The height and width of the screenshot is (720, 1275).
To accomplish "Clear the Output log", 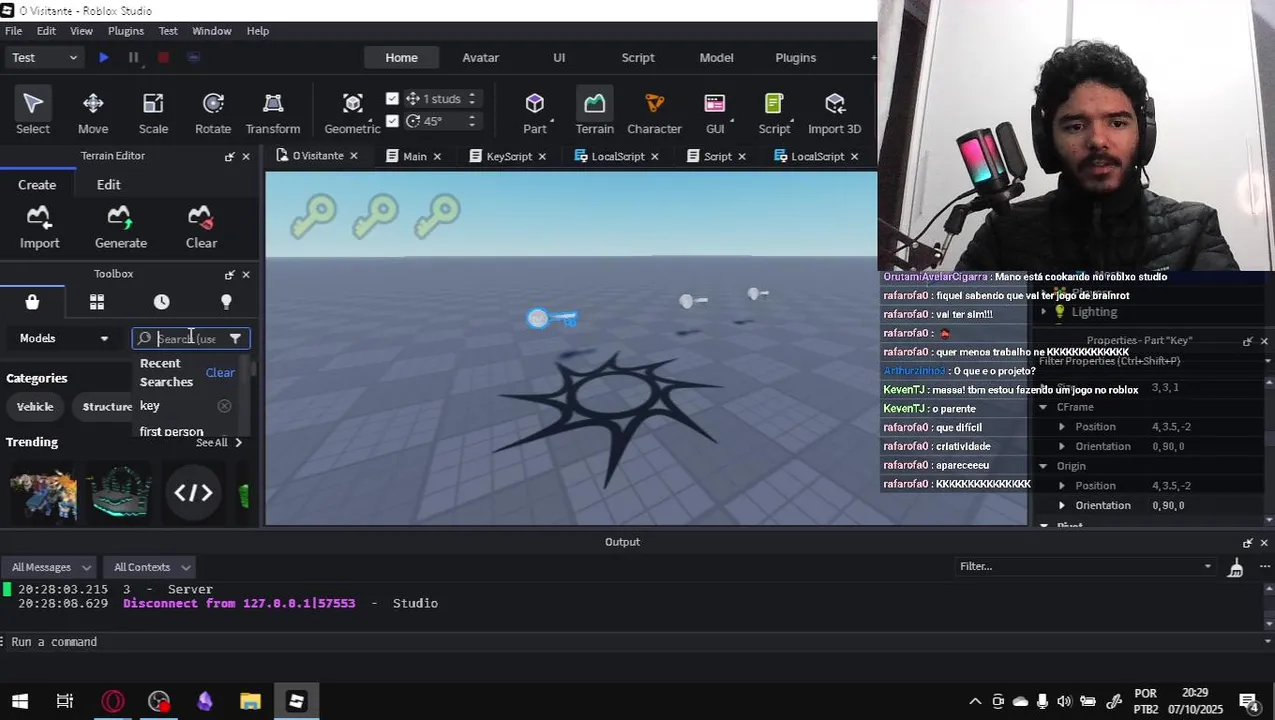I will pyautogui.click(x=1236, y=567).
